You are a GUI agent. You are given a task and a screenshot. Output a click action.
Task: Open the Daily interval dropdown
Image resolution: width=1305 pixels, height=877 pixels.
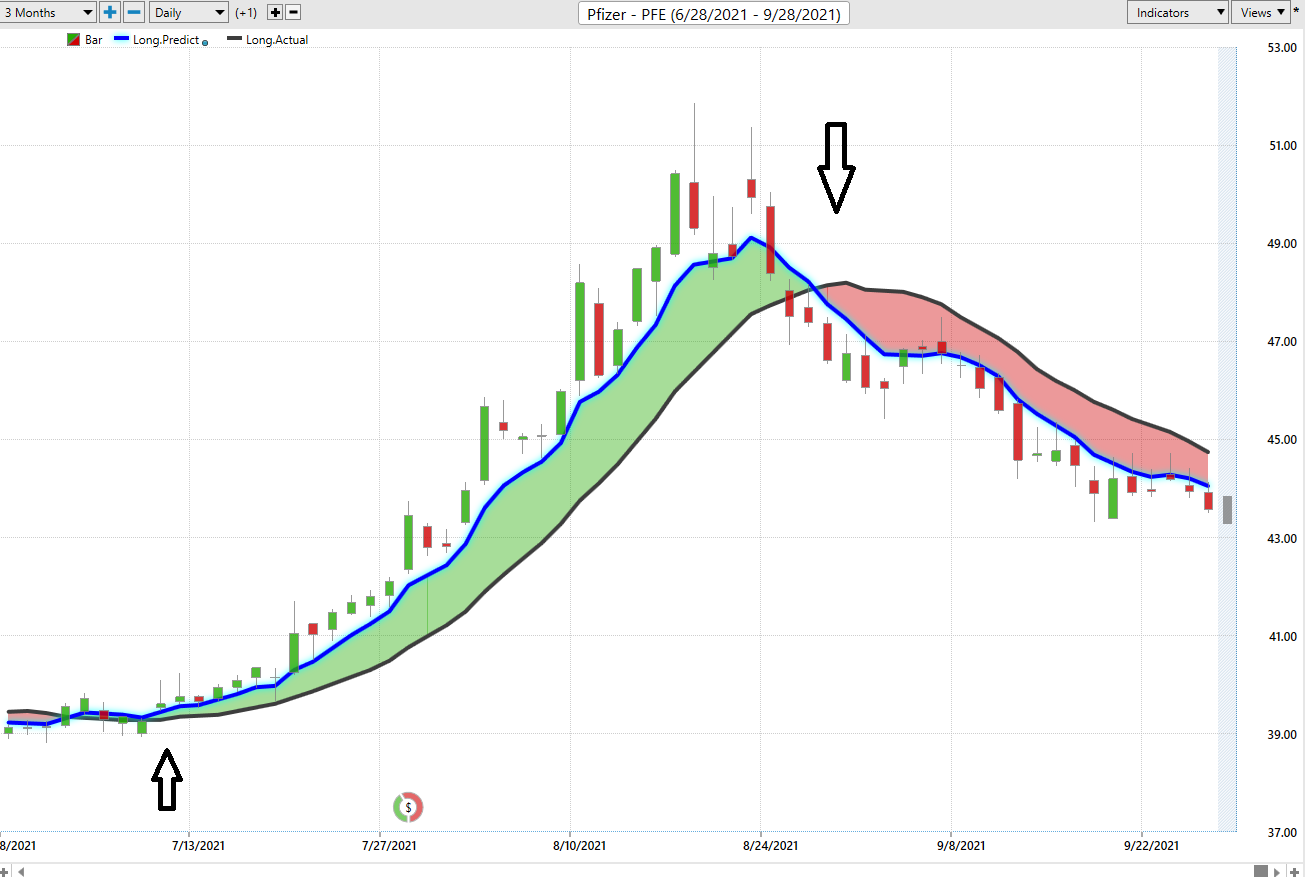coord(189,13)
